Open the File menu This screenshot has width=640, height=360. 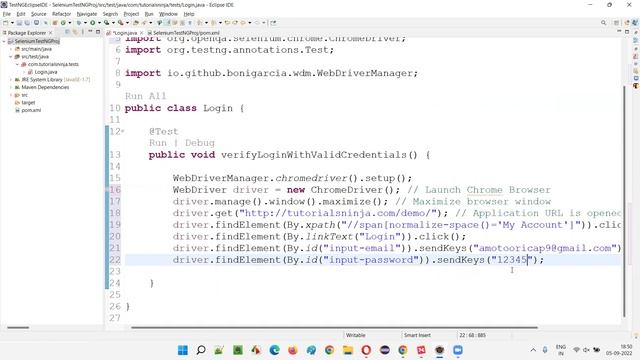click(x=7, y=14)
